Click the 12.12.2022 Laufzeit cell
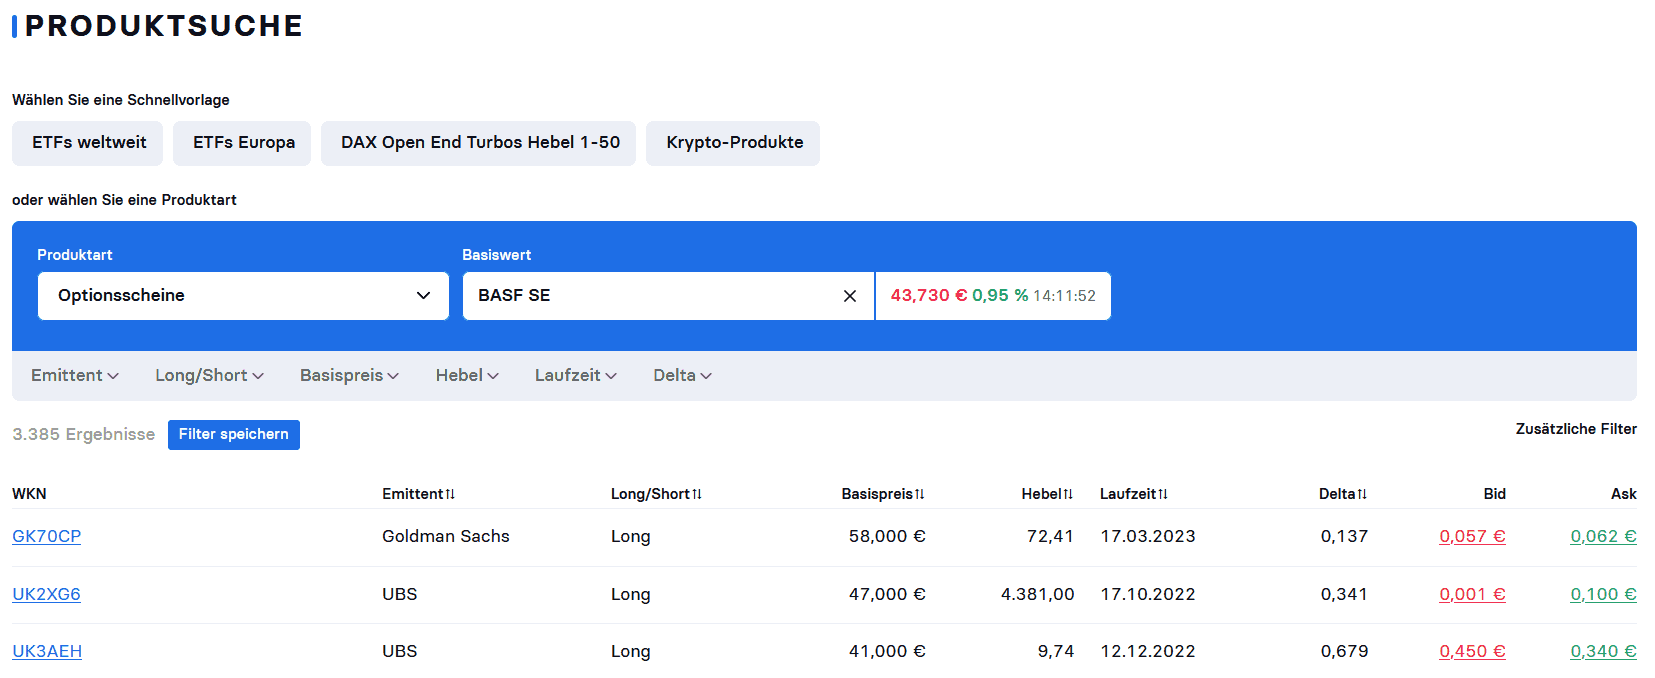The image size is (1655, 678). click(1148, 652)
